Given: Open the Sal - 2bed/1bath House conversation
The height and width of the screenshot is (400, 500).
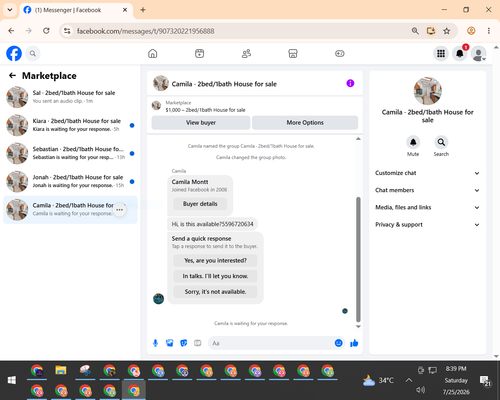Looking at the screenshot, I should pyautogui.click(x=70, y=97).
